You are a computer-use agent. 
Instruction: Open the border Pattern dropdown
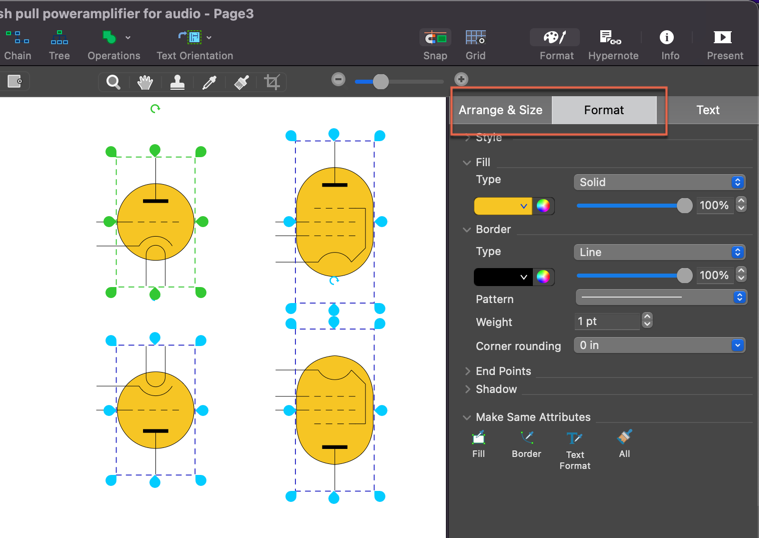click(661, 297)
